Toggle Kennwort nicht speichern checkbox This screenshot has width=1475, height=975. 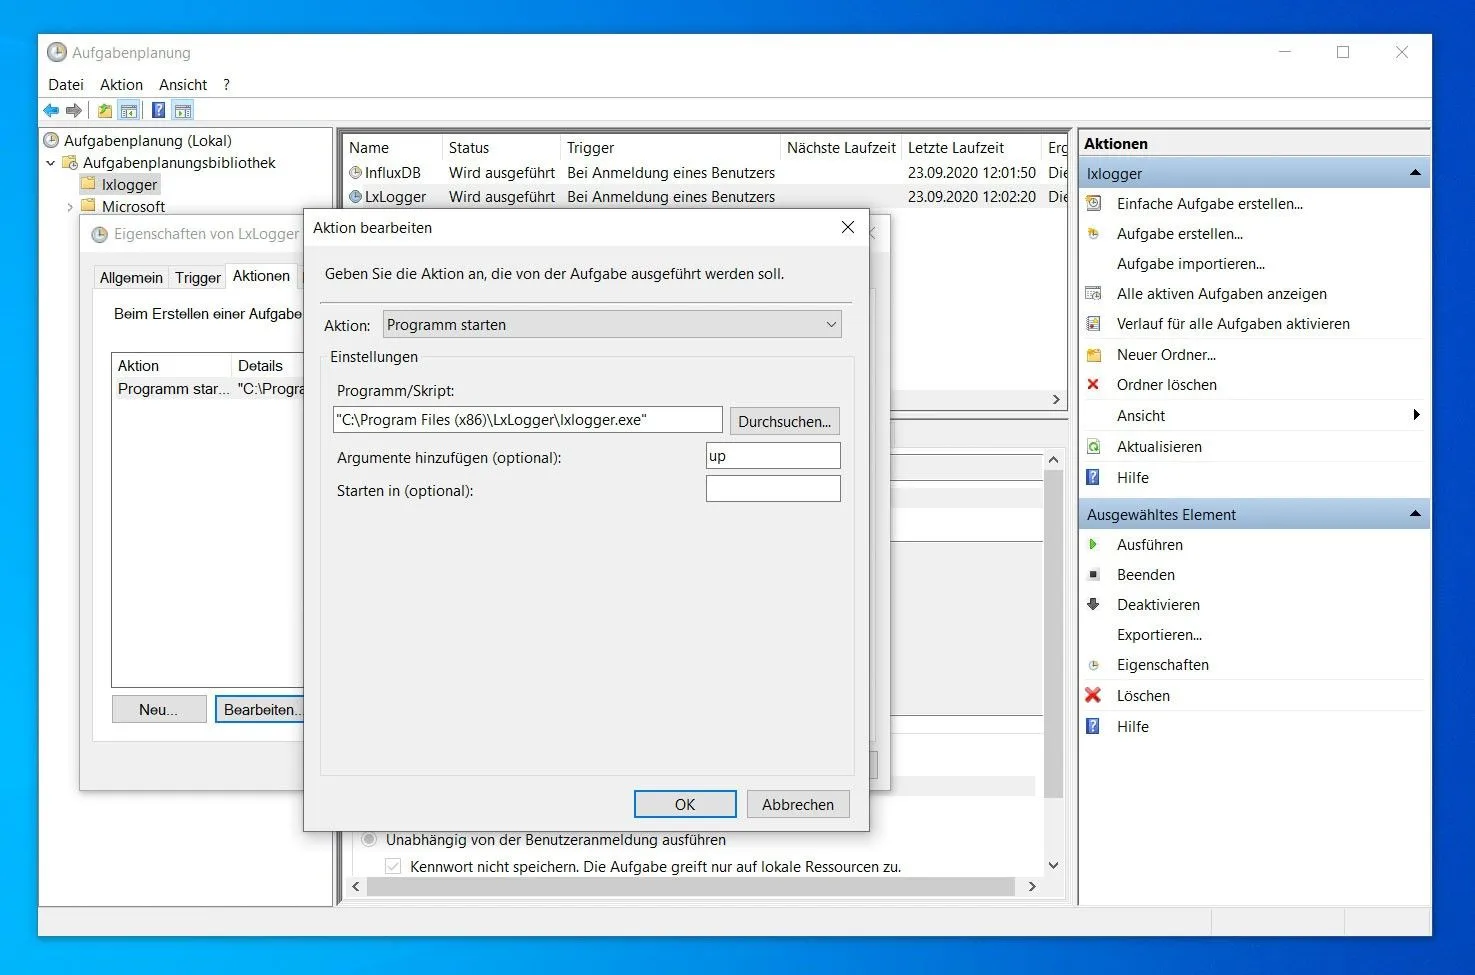pyautogui.click(x=393, y=866)
